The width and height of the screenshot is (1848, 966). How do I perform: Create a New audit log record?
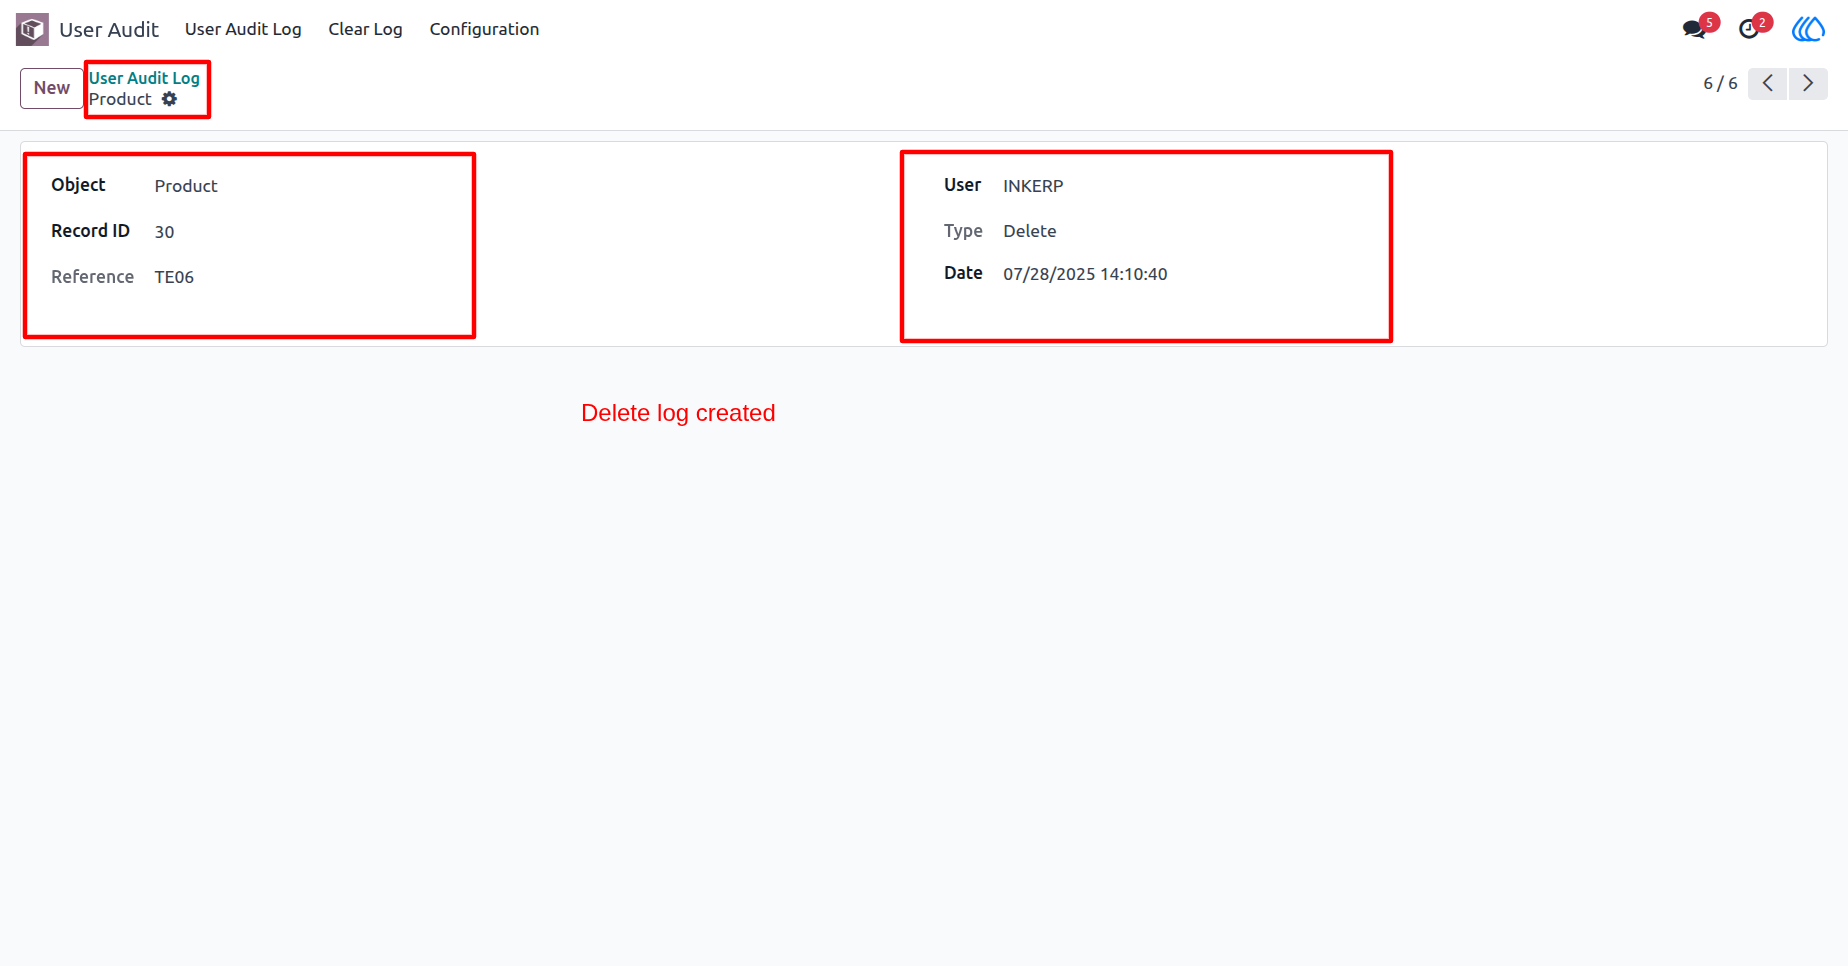pos(52,88)
